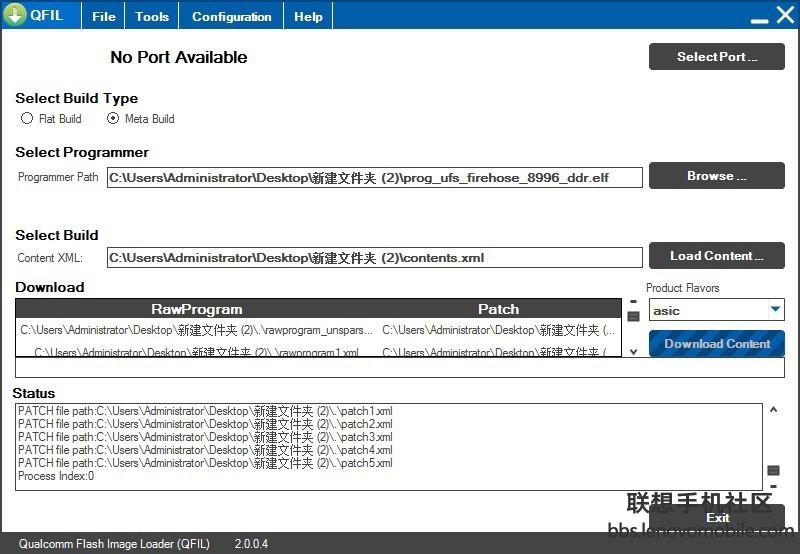This screenshot has height=554, width=800.
Task: Click the download list scroll thumb
Action: [633, 317]
